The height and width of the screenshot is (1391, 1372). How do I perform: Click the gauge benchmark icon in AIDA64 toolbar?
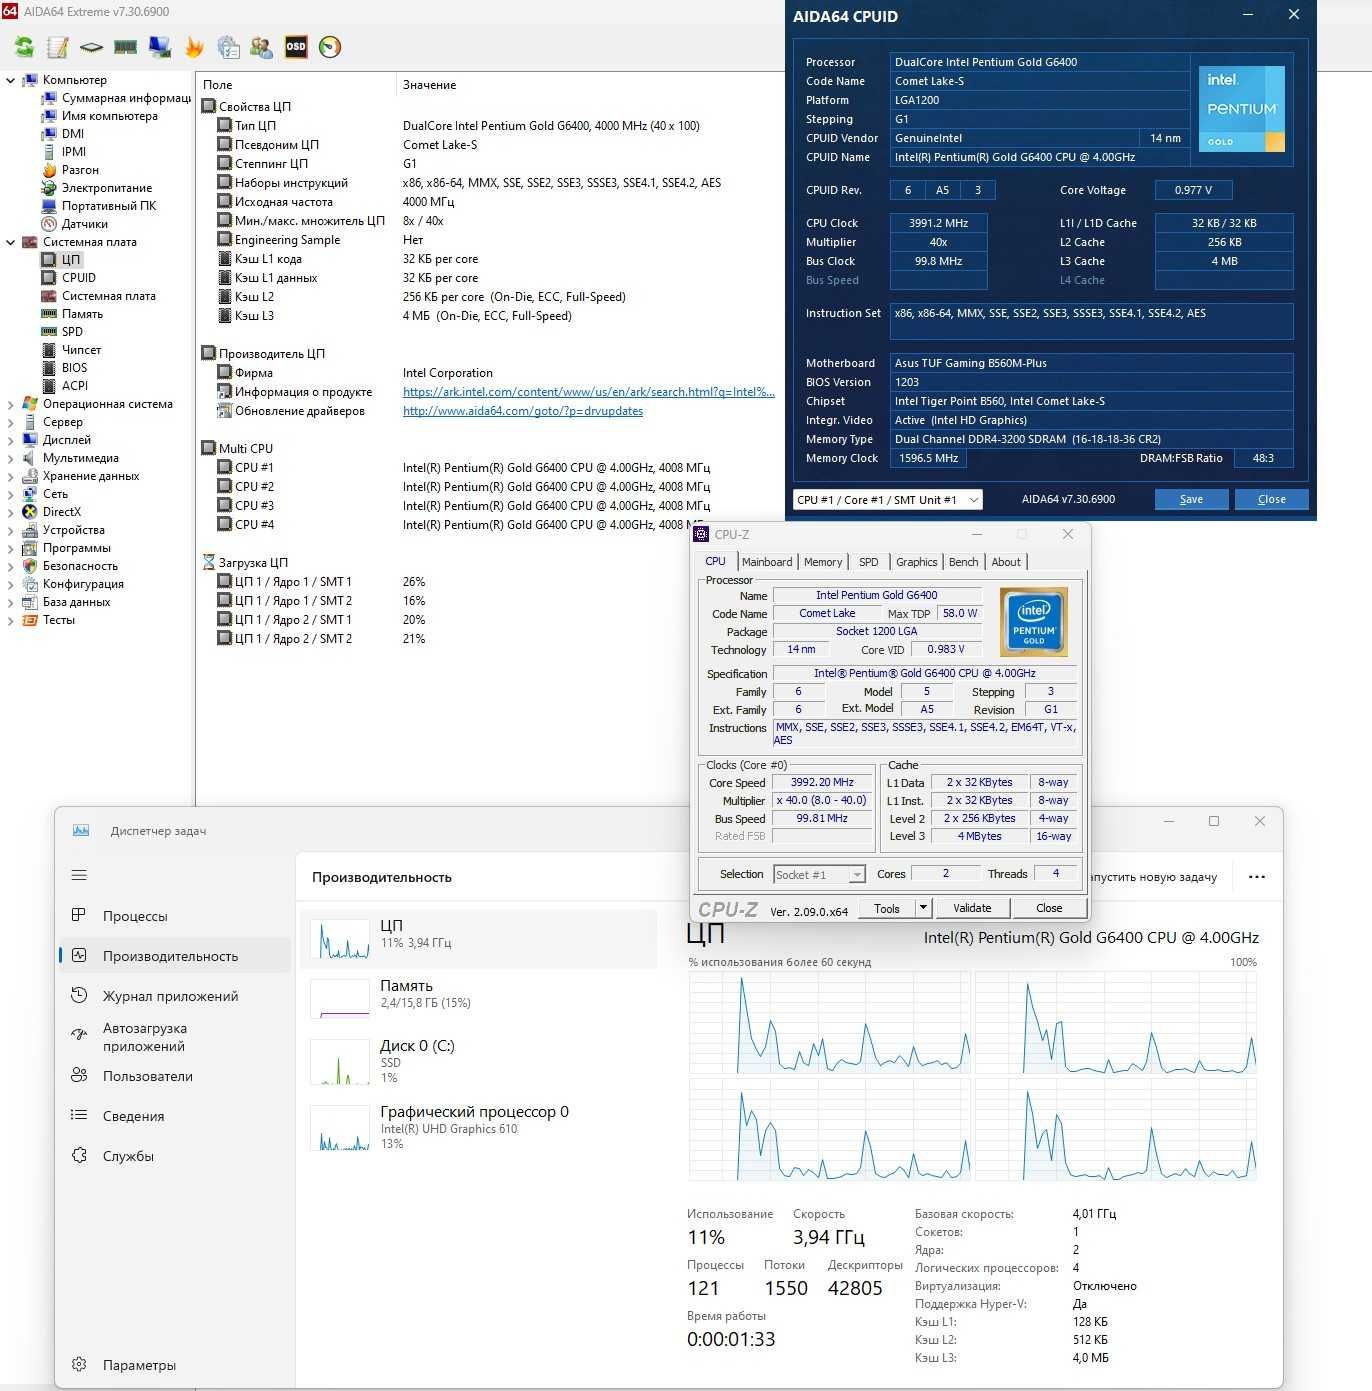click(x=330, y=47)
